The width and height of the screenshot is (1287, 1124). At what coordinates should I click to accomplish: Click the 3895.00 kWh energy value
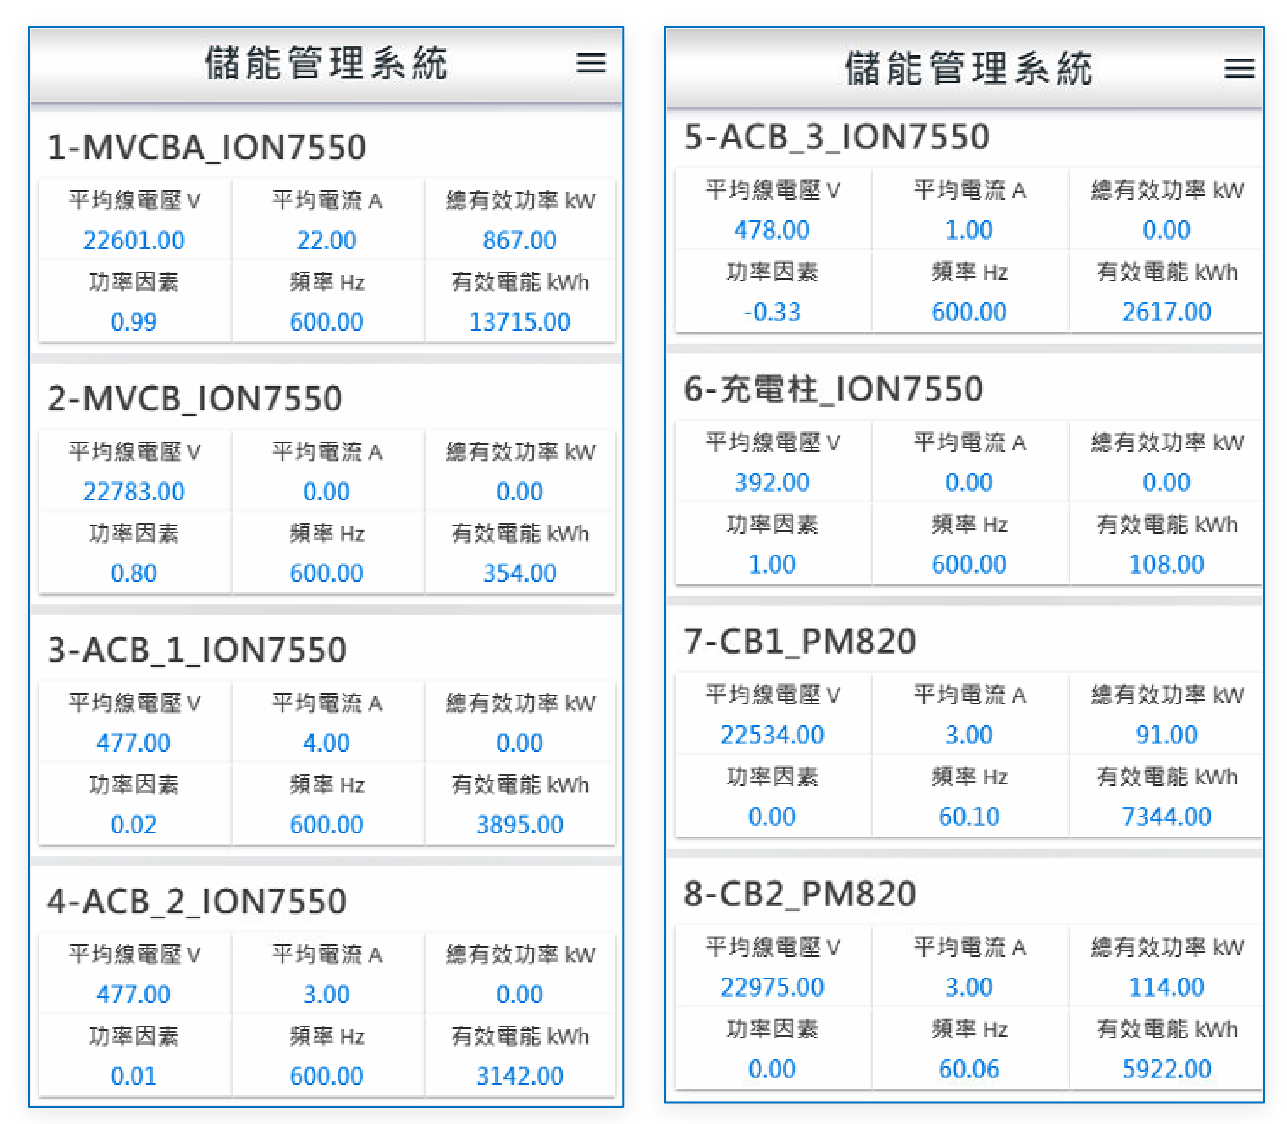point(519,825)
